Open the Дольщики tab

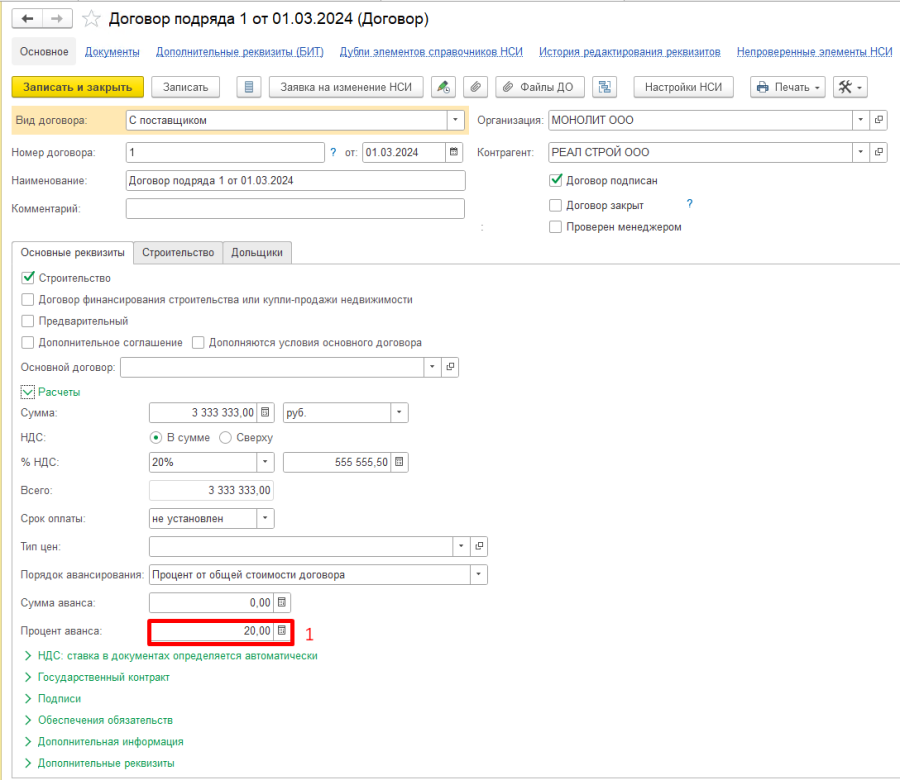click(x=257, y=253)
